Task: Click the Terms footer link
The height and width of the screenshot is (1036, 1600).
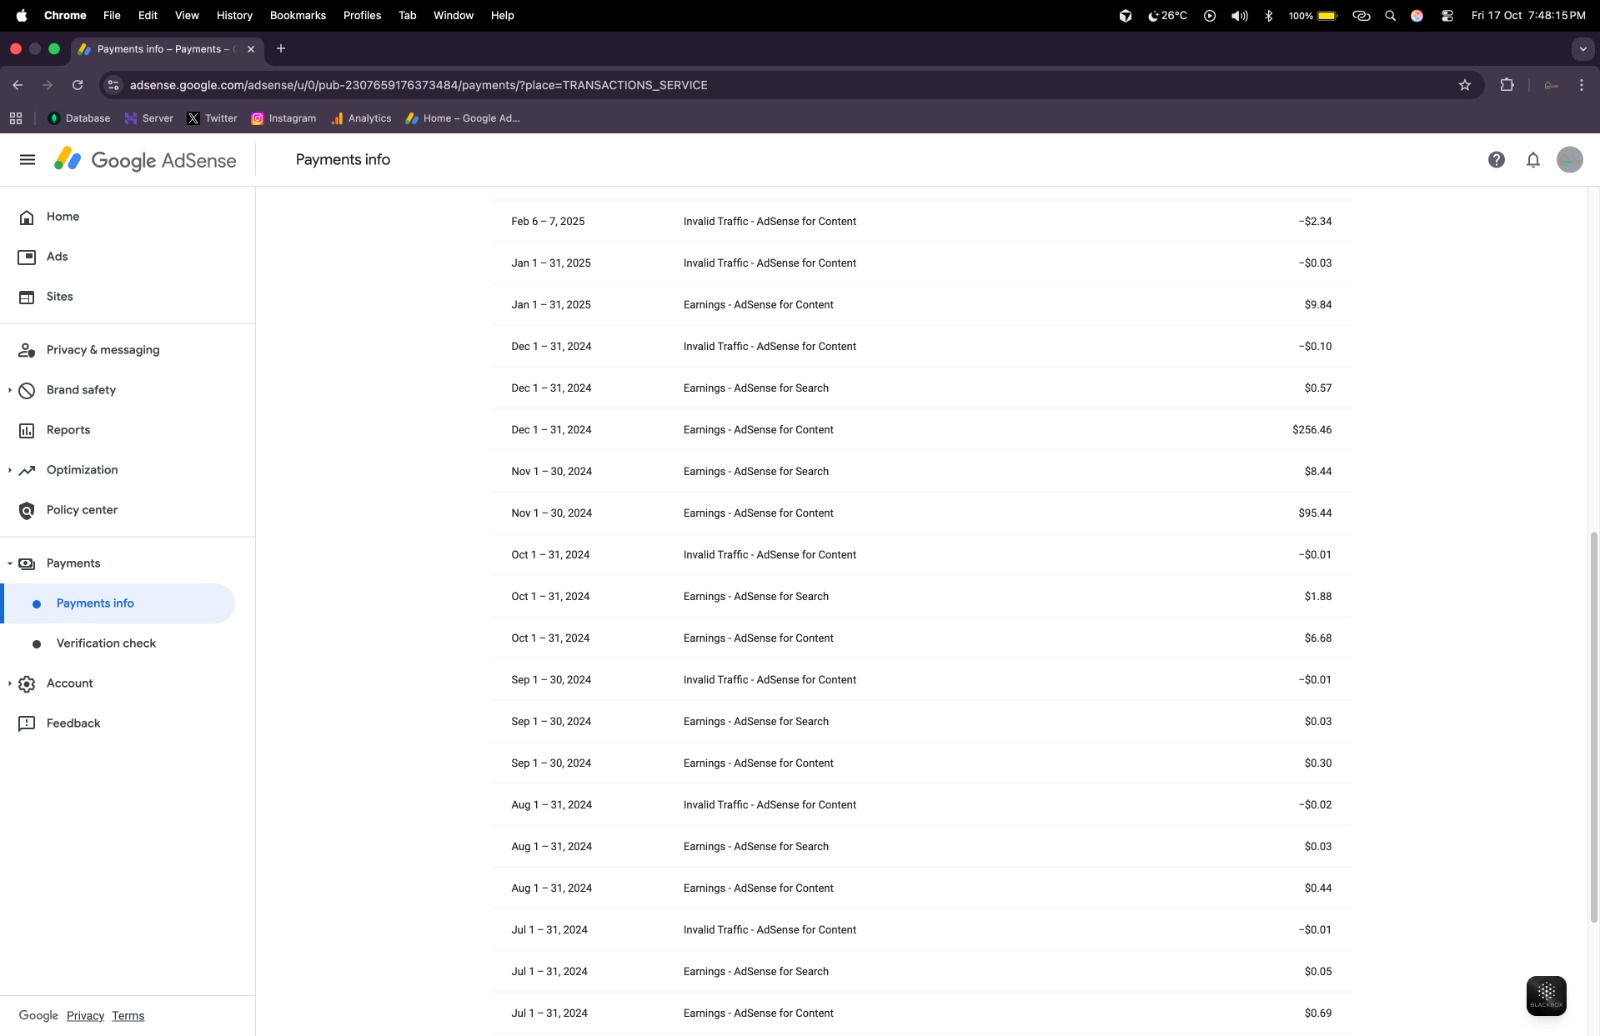Action: (128, 1016)
